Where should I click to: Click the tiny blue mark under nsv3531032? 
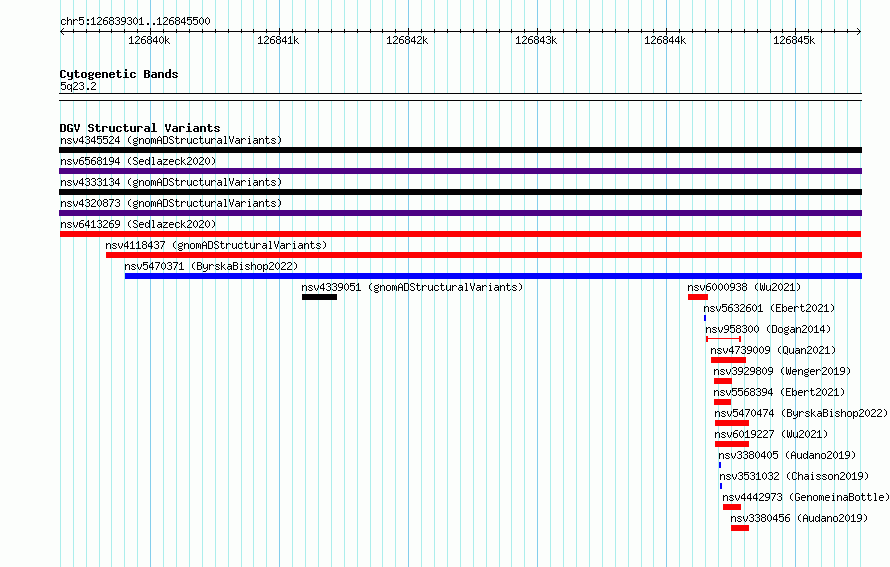click(x=721, y=486)
